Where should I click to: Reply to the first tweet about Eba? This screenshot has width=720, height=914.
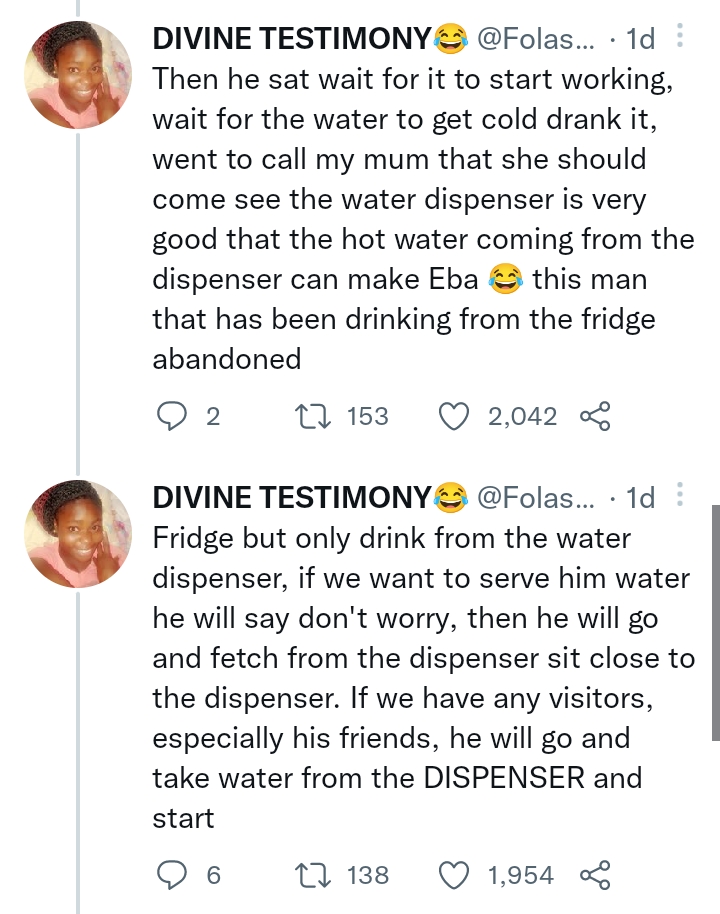(176, 416)
